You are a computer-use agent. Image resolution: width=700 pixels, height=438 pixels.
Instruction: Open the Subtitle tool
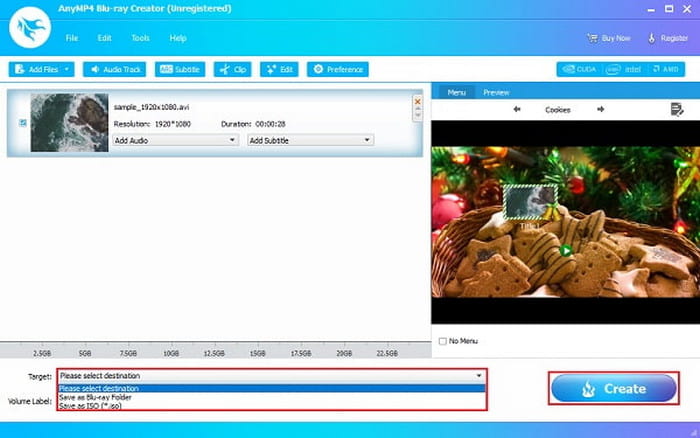coord(181,70)
